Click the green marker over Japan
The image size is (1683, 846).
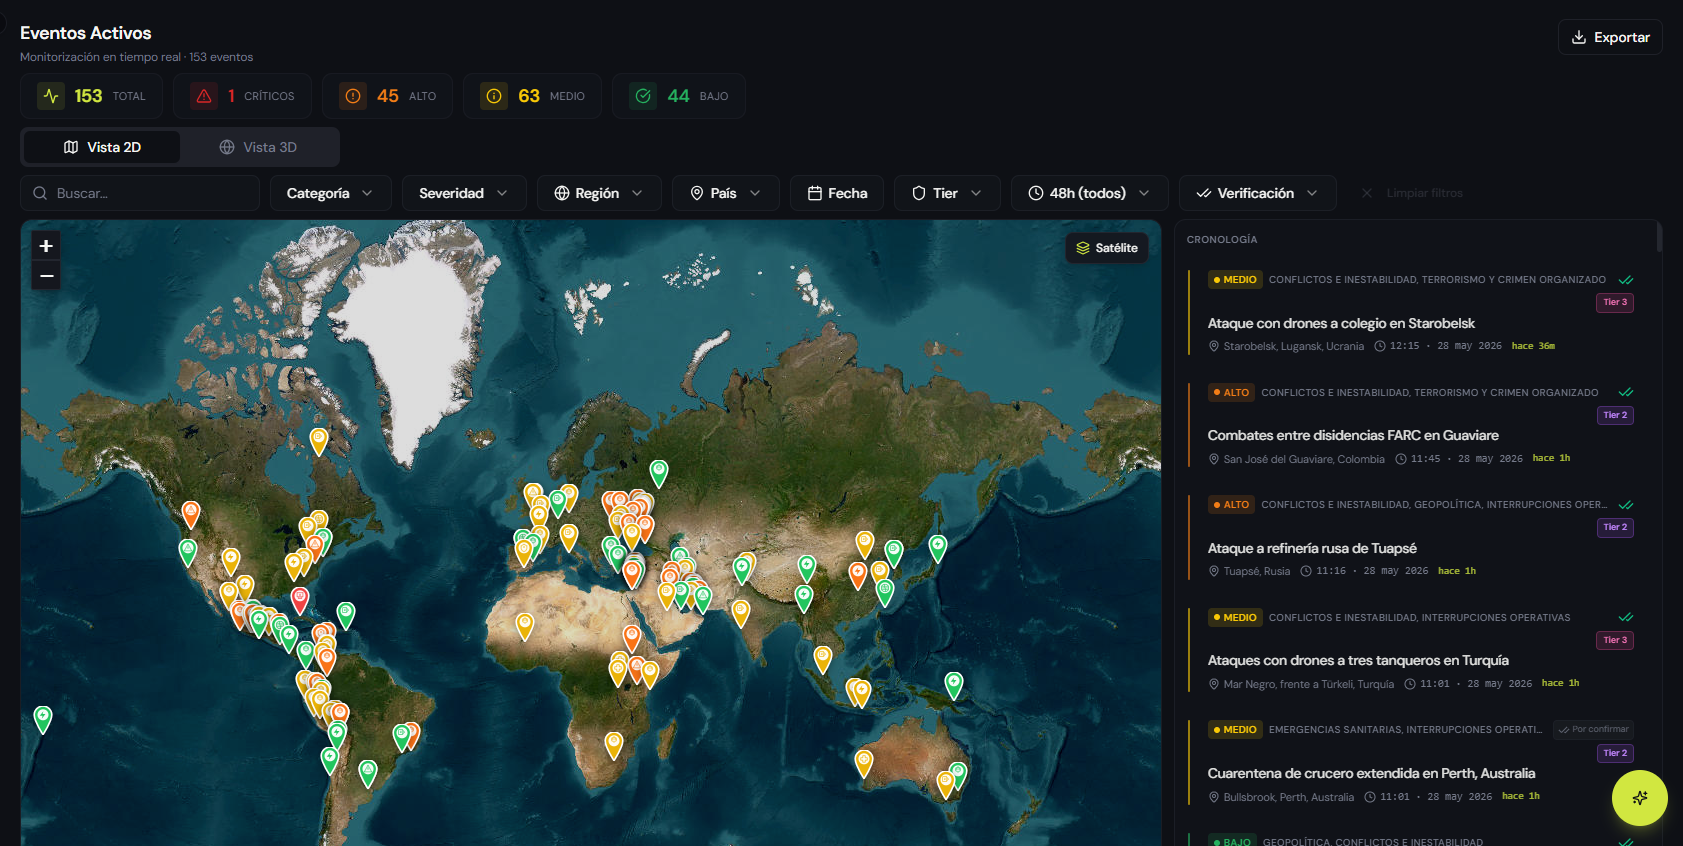coord(937,547)
